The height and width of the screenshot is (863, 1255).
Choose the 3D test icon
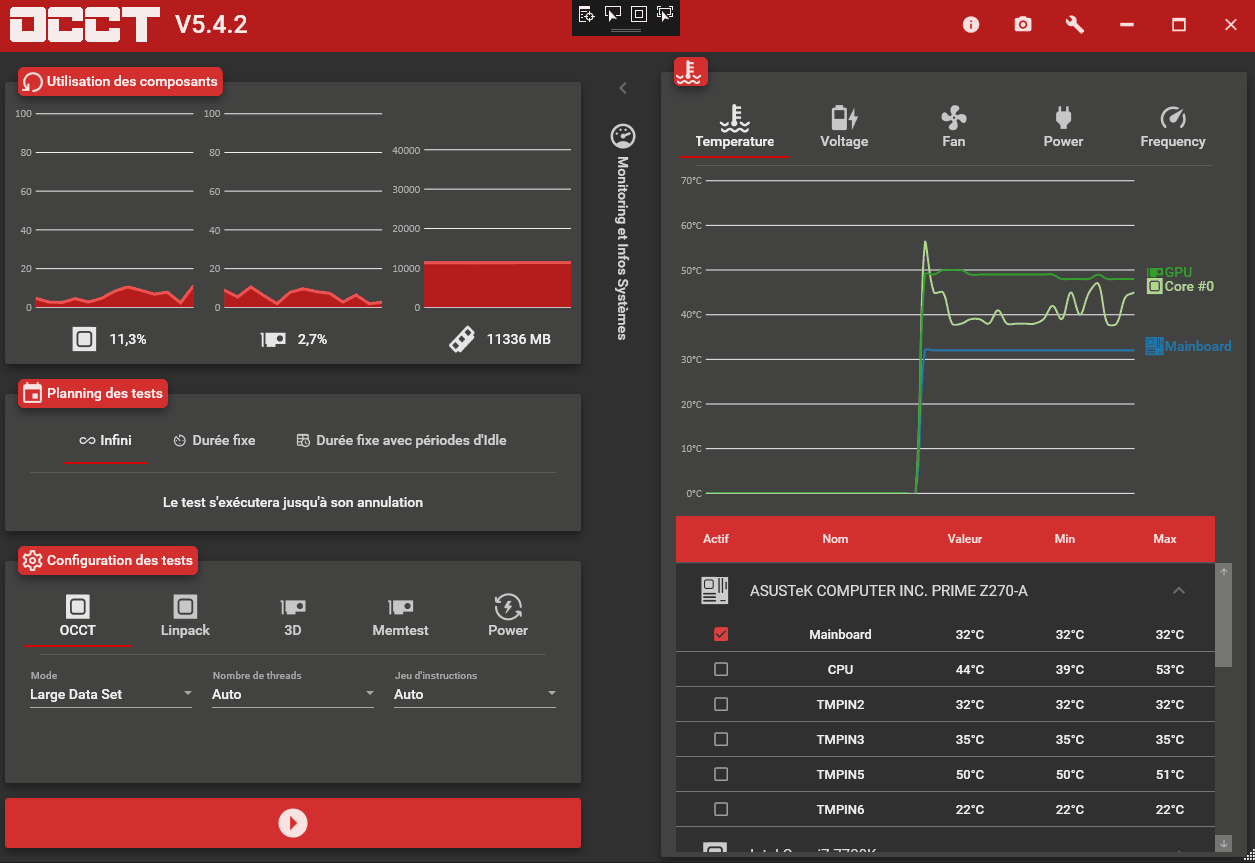(x=293, y=607)
